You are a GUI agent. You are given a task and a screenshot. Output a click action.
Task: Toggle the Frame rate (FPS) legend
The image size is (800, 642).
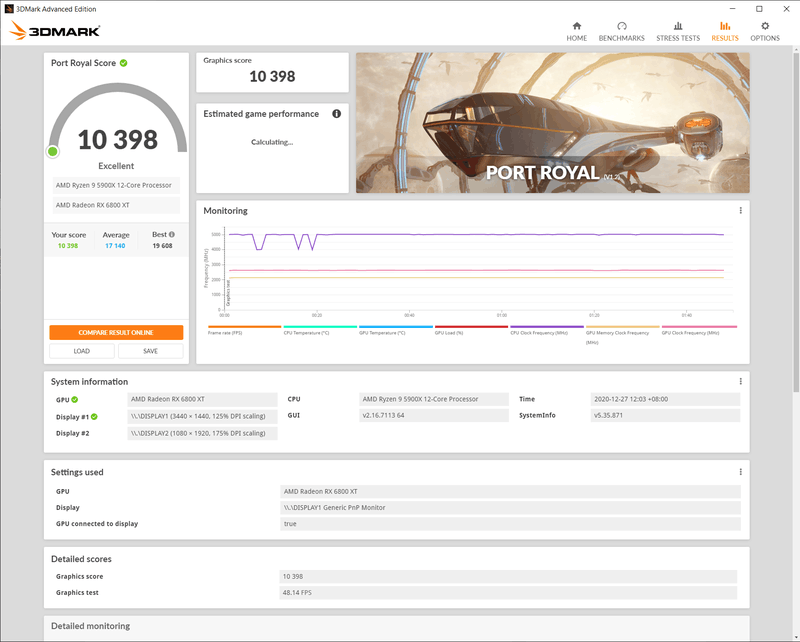[x=244, y=330]
